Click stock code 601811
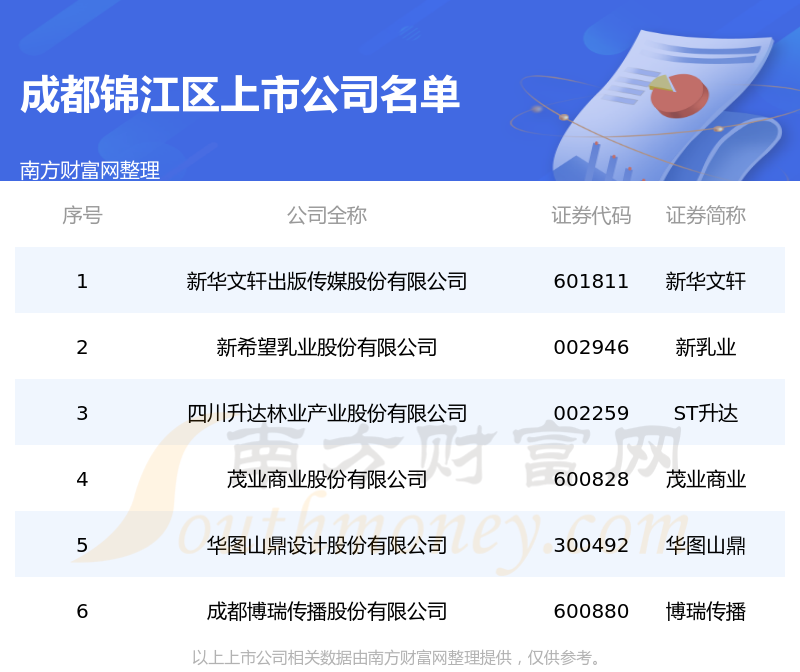This screenshot has width=800, height=672. coord(591,281)
